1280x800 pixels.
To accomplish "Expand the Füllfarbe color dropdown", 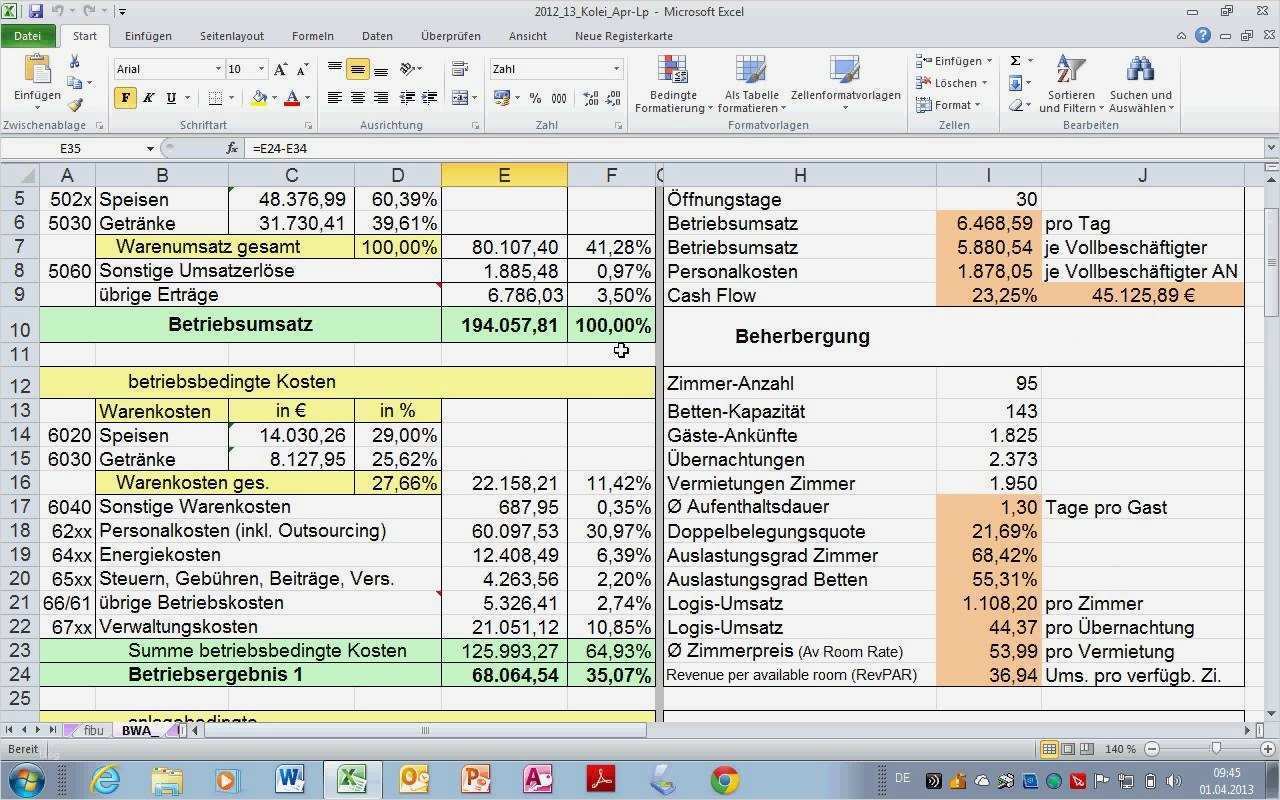I will (x=275, y=98).
